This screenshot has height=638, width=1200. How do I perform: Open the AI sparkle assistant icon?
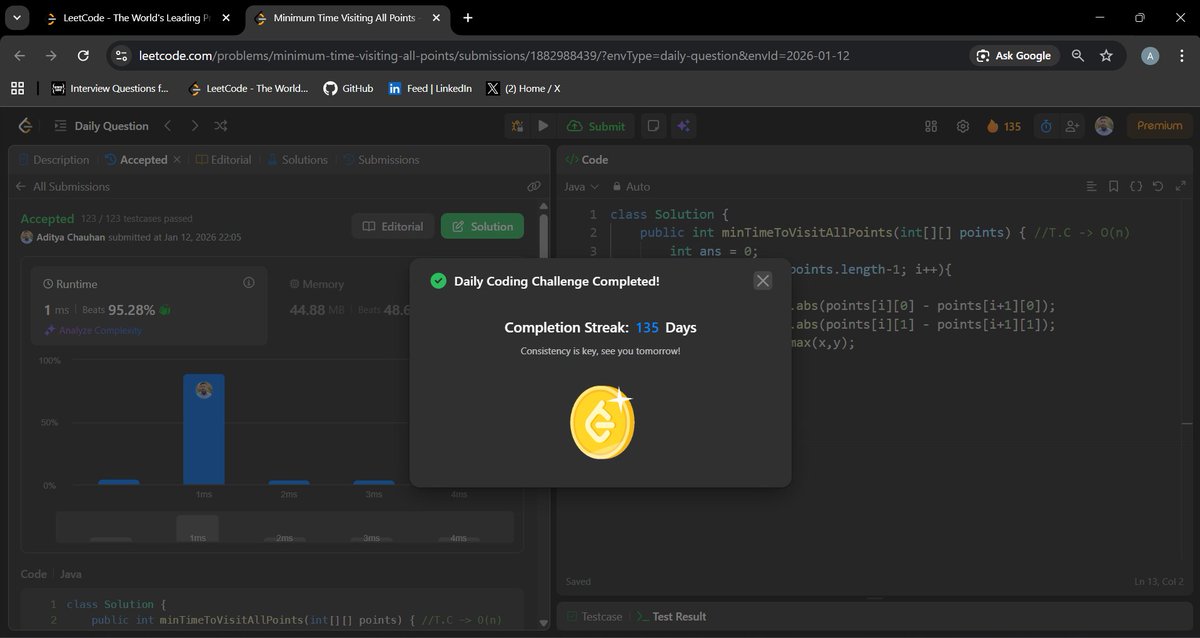(x=684, y=126)
